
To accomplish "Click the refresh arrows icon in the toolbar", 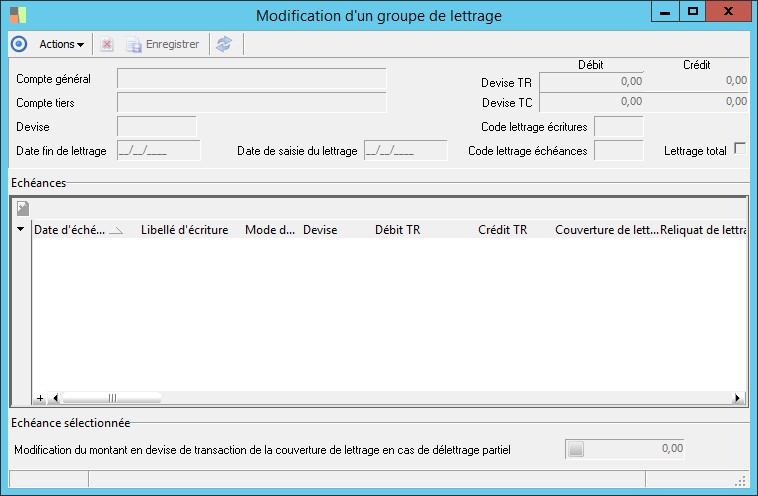I will [224, 44].
